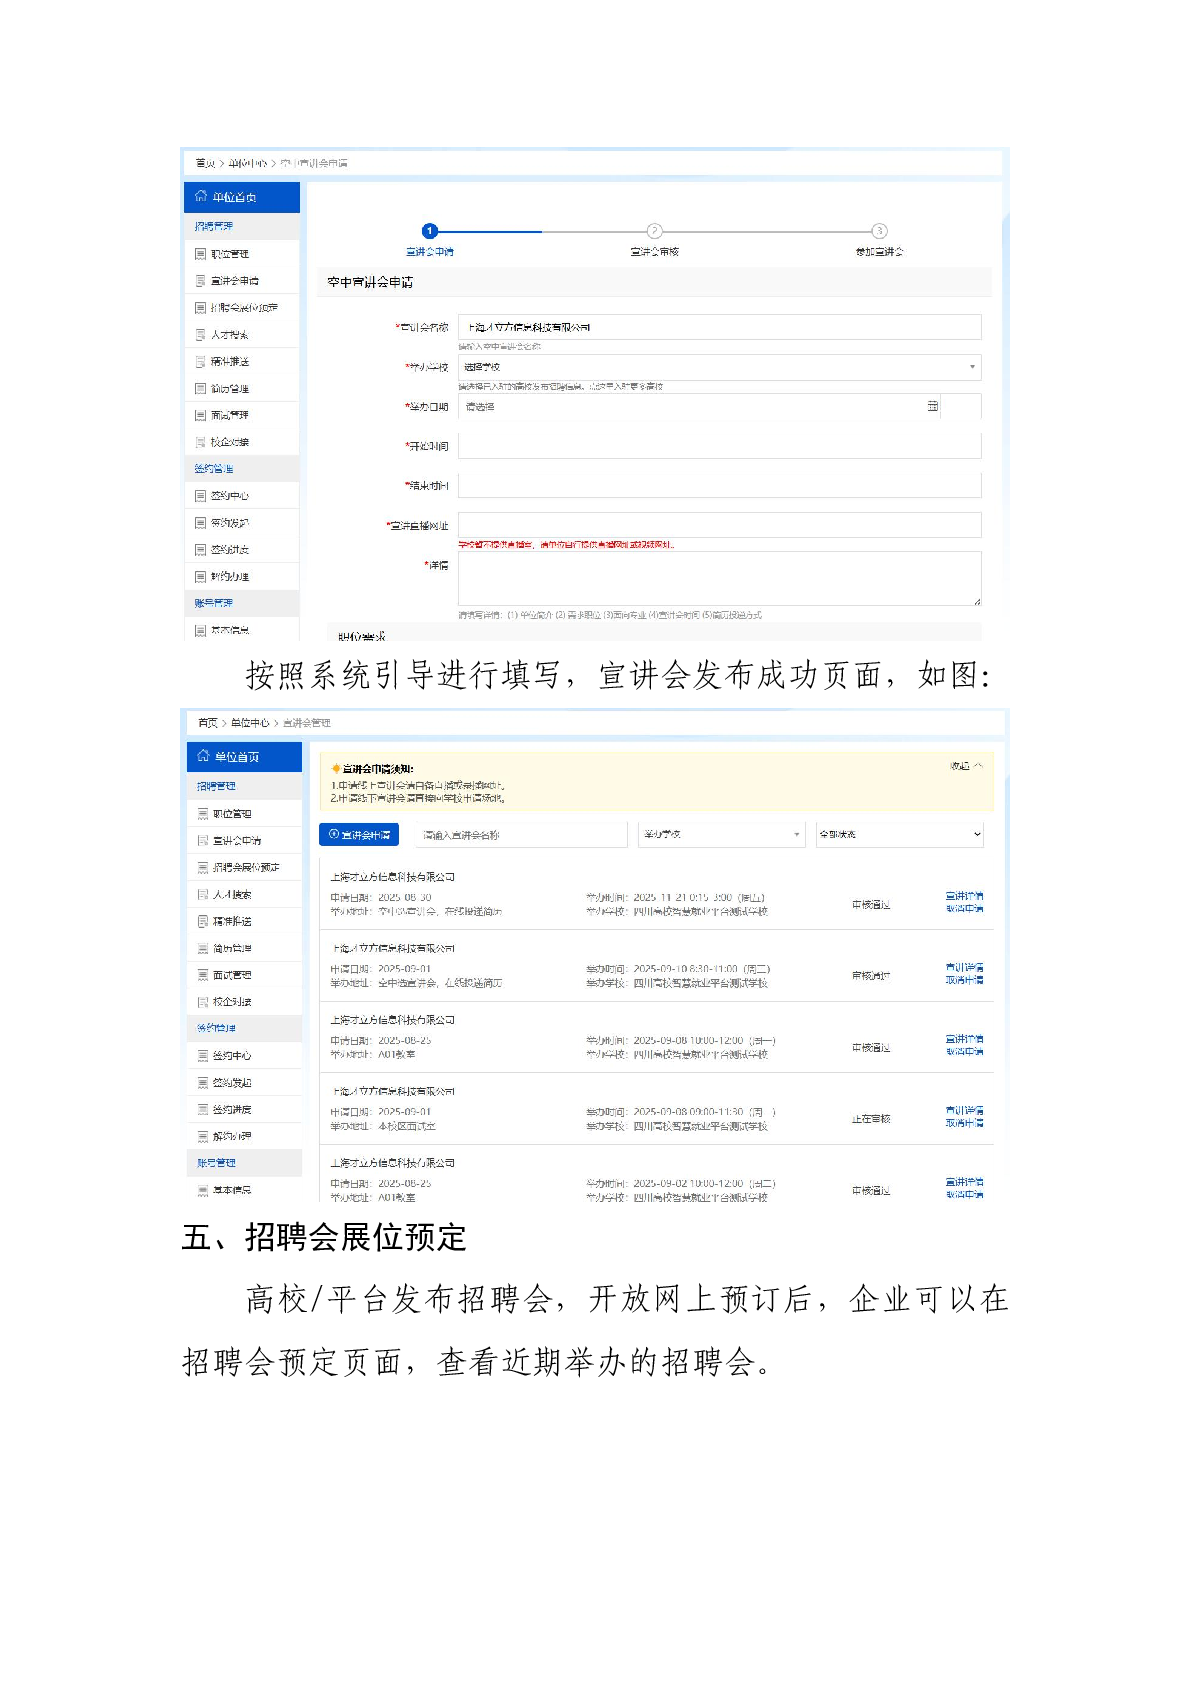Click 单位中心 in the 宣讲会管理 breadcrumb
Screen dimensions: 1191x1684
pyautogui.click(x=250, y=722)
